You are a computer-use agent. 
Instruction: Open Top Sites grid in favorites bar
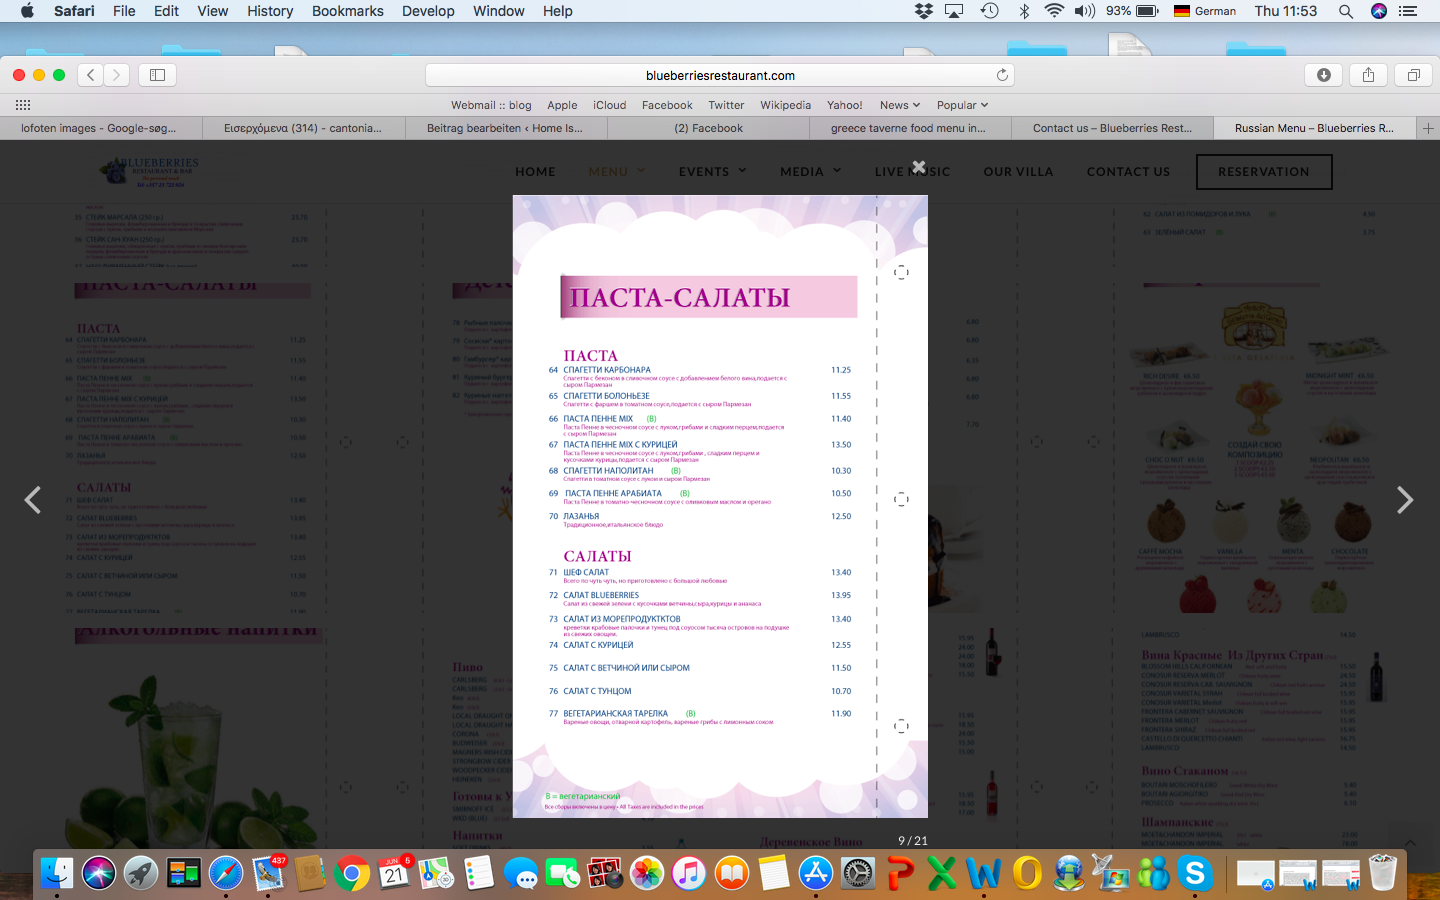pos(23,105)
